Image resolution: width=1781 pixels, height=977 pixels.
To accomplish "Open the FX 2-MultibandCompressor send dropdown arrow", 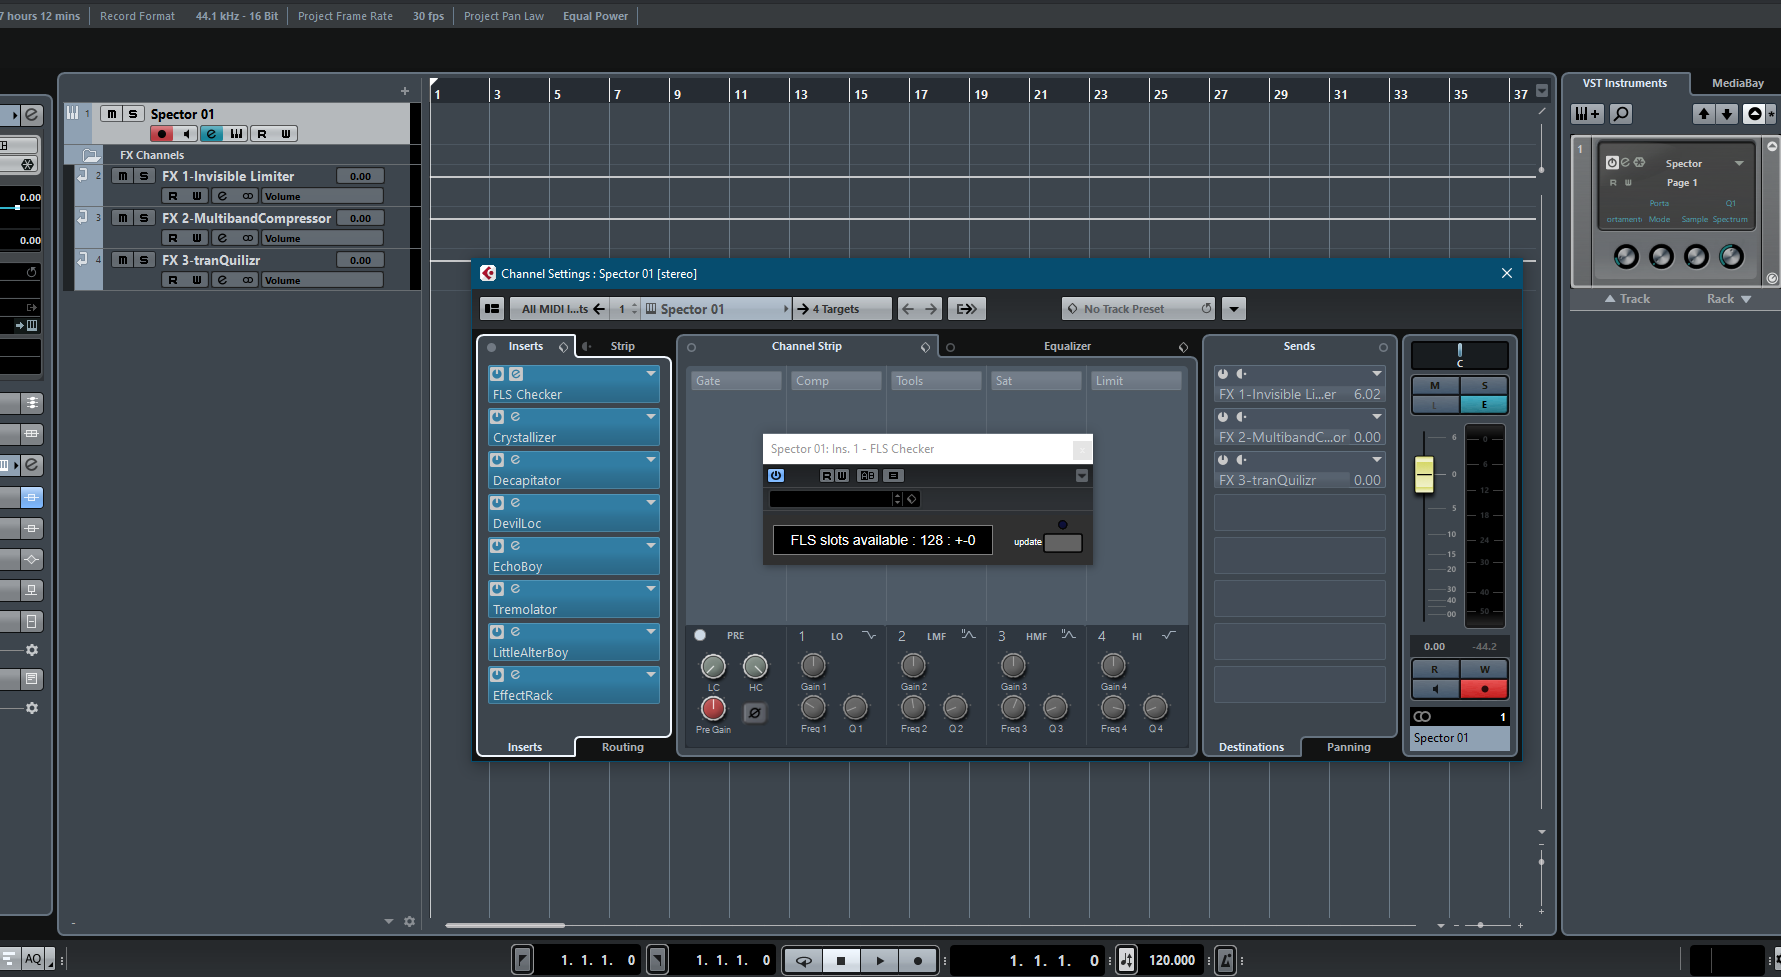I will pyautogui.click(x=1377, y=417).
